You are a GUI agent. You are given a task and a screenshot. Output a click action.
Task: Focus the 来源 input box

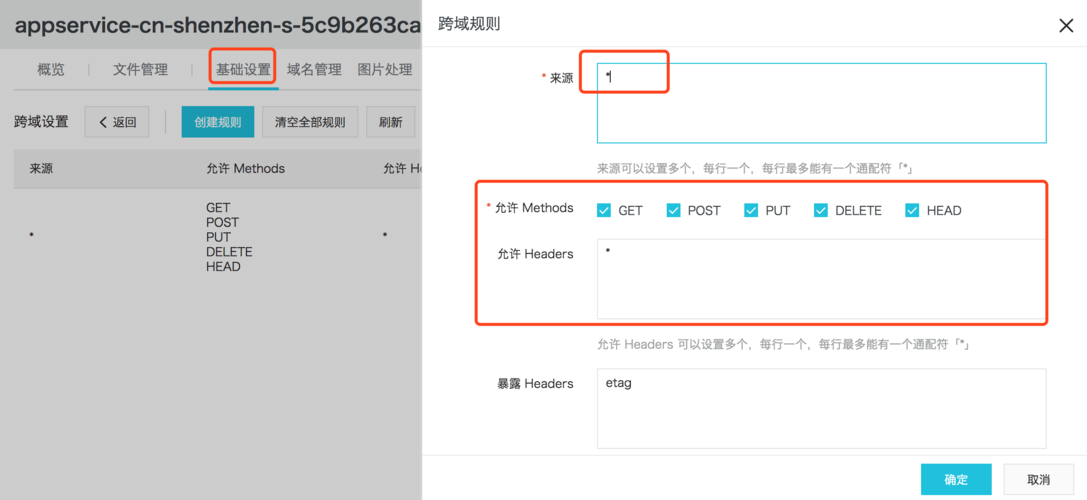tap(821, 103)
